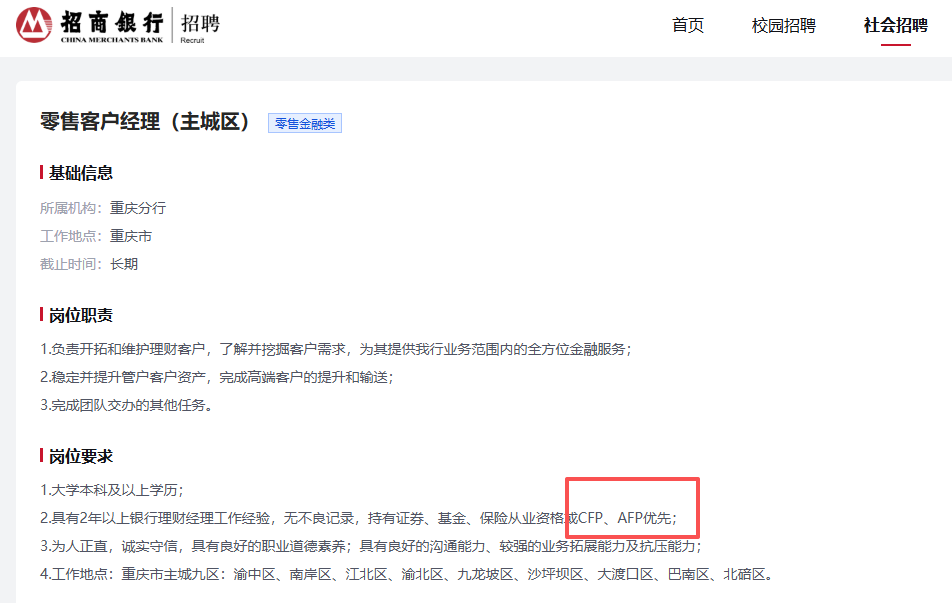Image resolution: width=952 pixels, height=603 pixels.
Task: Click the 招聘 Recruit label in header
Action: click(200, 25)
